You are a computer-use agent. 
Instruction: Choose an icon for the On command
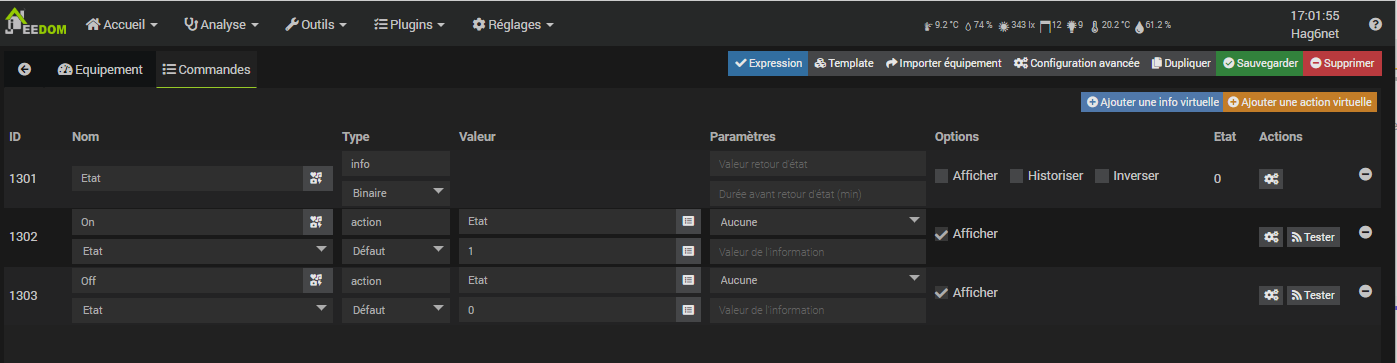click(x=317, y=222)
